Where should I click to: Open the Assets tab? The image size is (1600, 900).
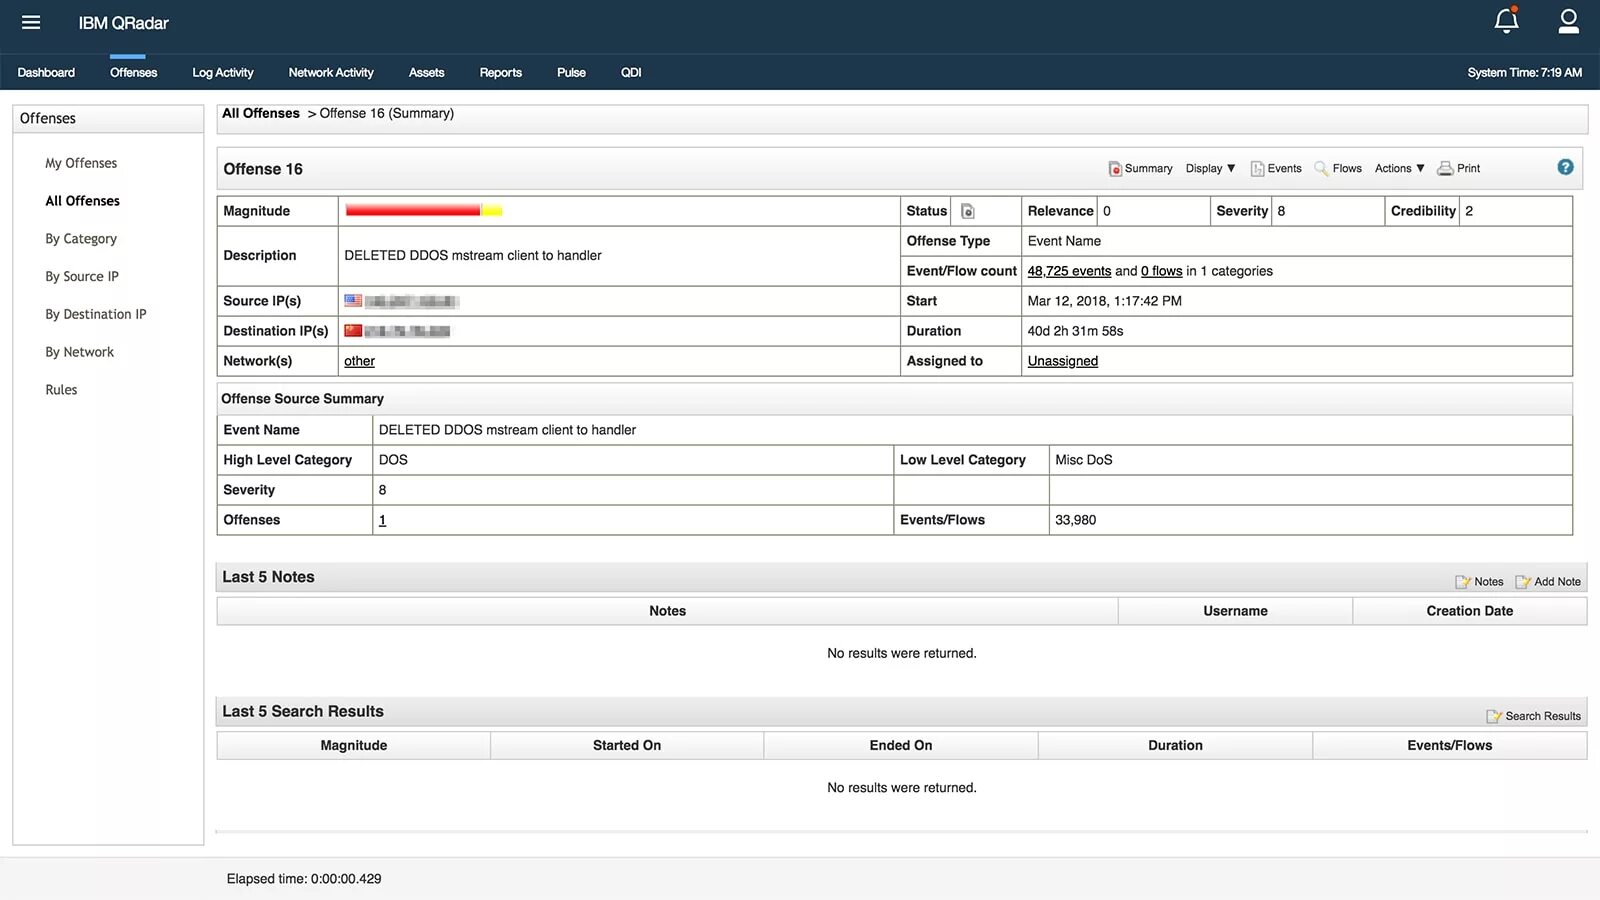pos(426,72)
